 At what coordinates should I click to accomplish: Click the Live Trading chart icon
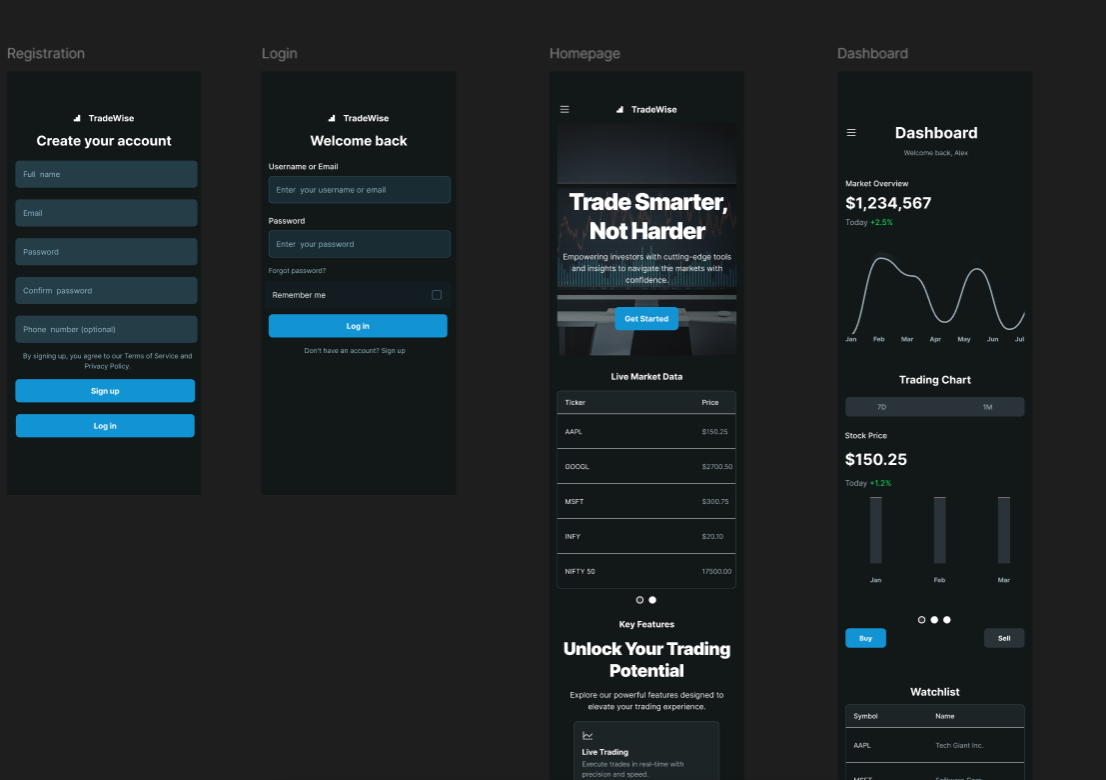point(588,736)
